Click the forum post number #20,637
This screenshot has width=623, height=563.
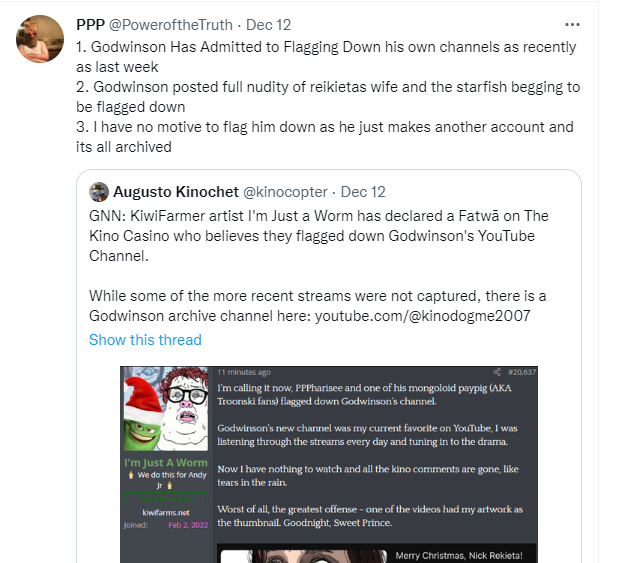(522, 372)
